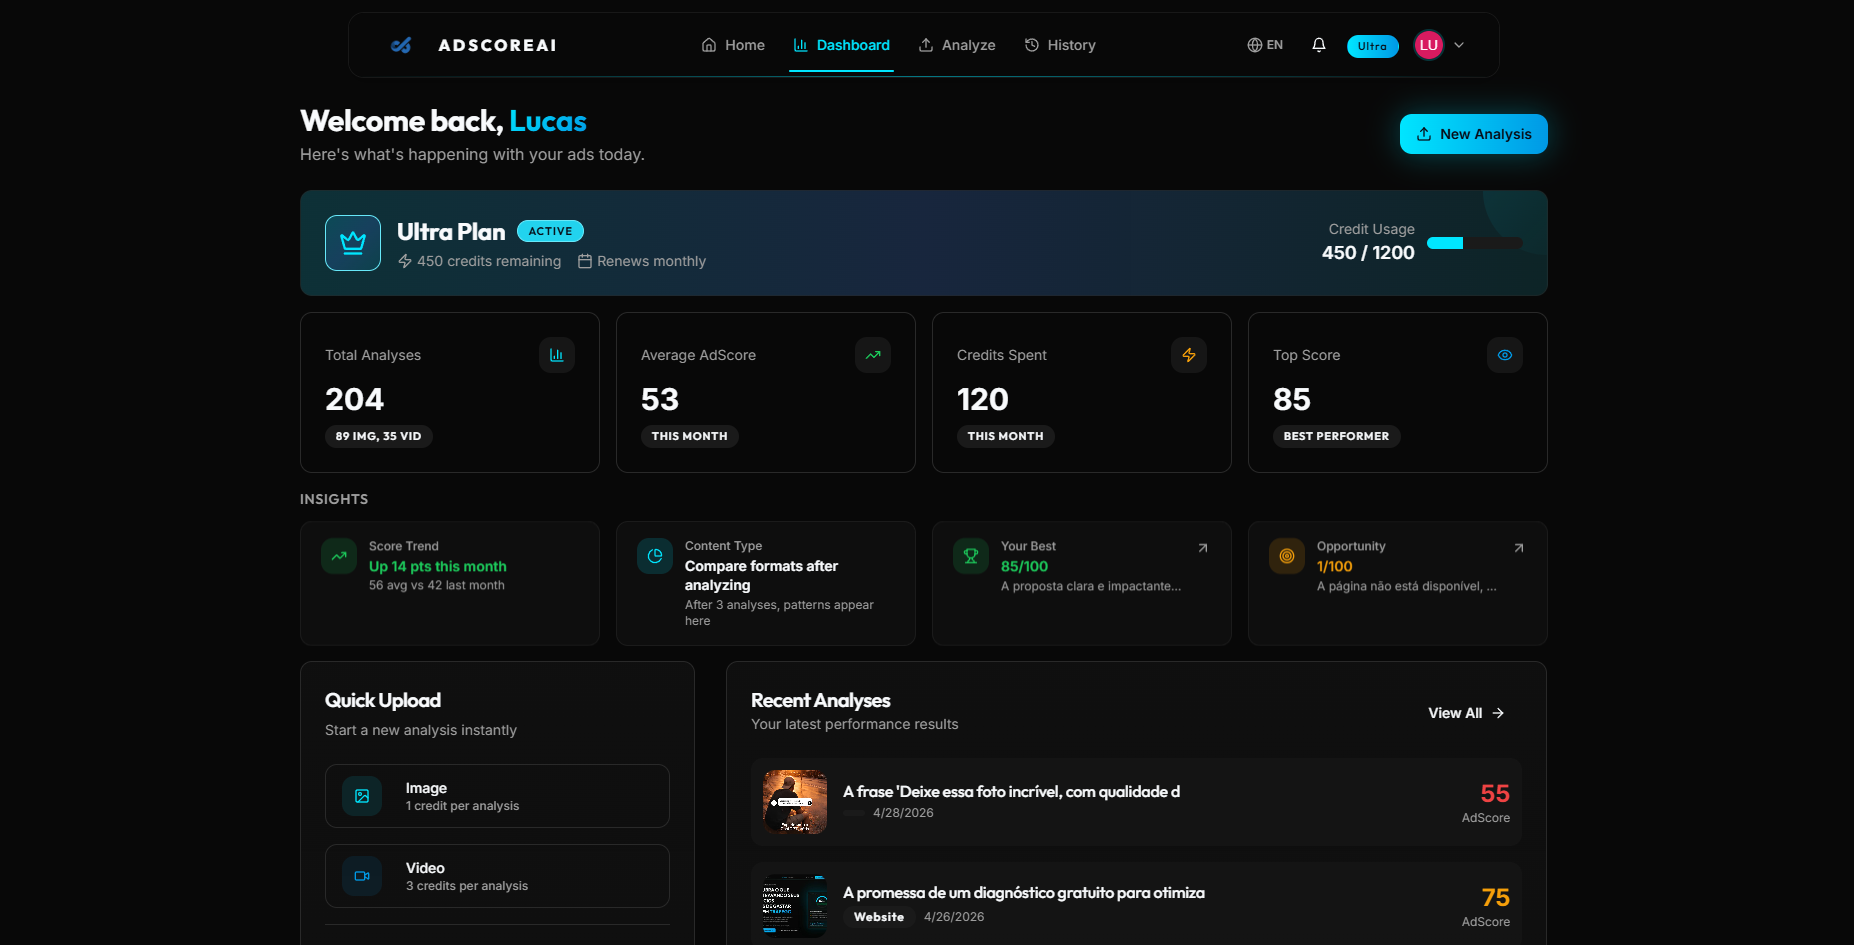Switch to the Analyze tab
This screenshot has height=945, width=1854.
956,45
